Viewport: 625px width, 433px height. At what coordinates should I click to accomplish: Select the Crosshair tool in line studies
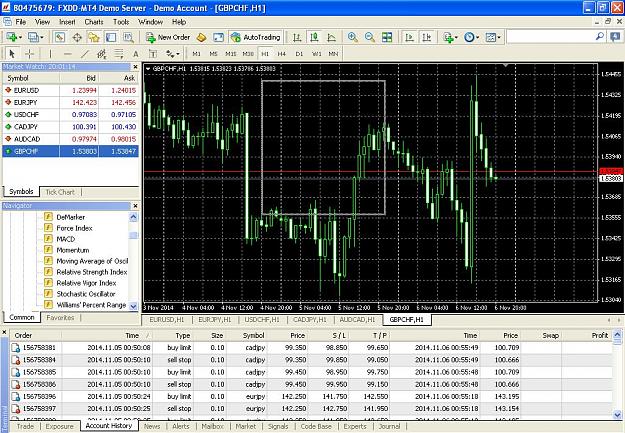(x=29, y=53)
